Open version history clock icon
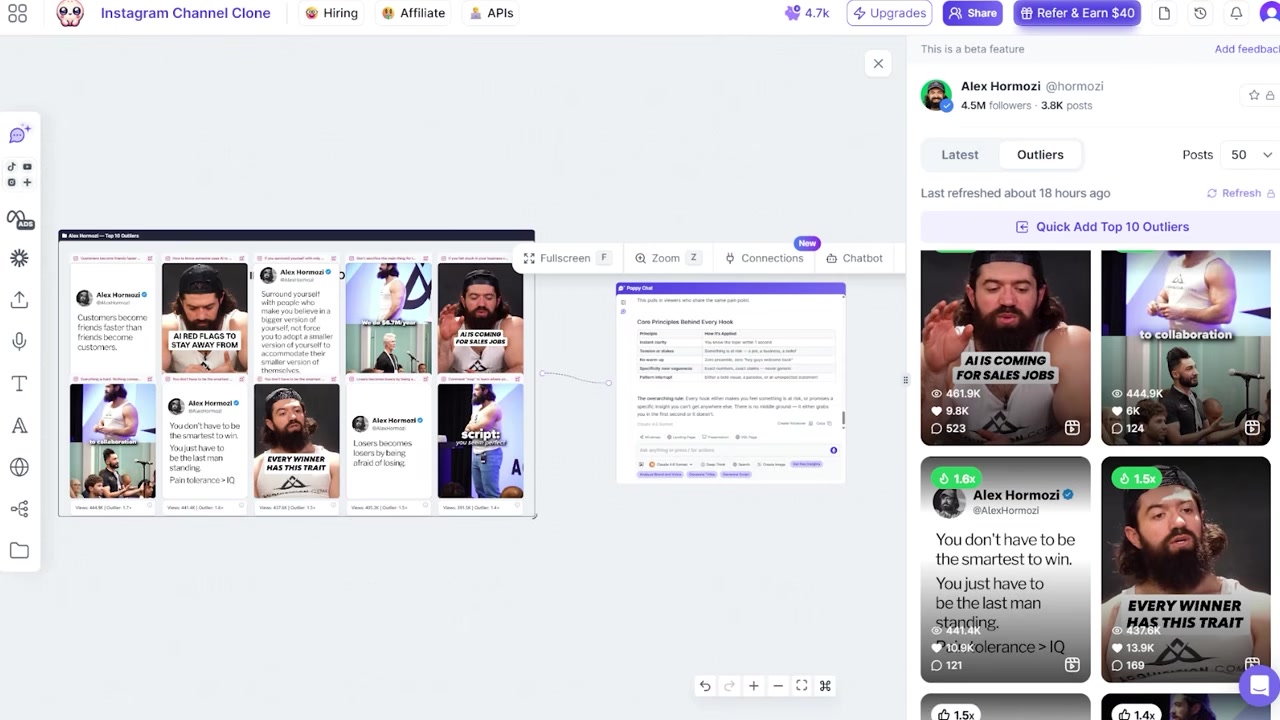 1200,14
